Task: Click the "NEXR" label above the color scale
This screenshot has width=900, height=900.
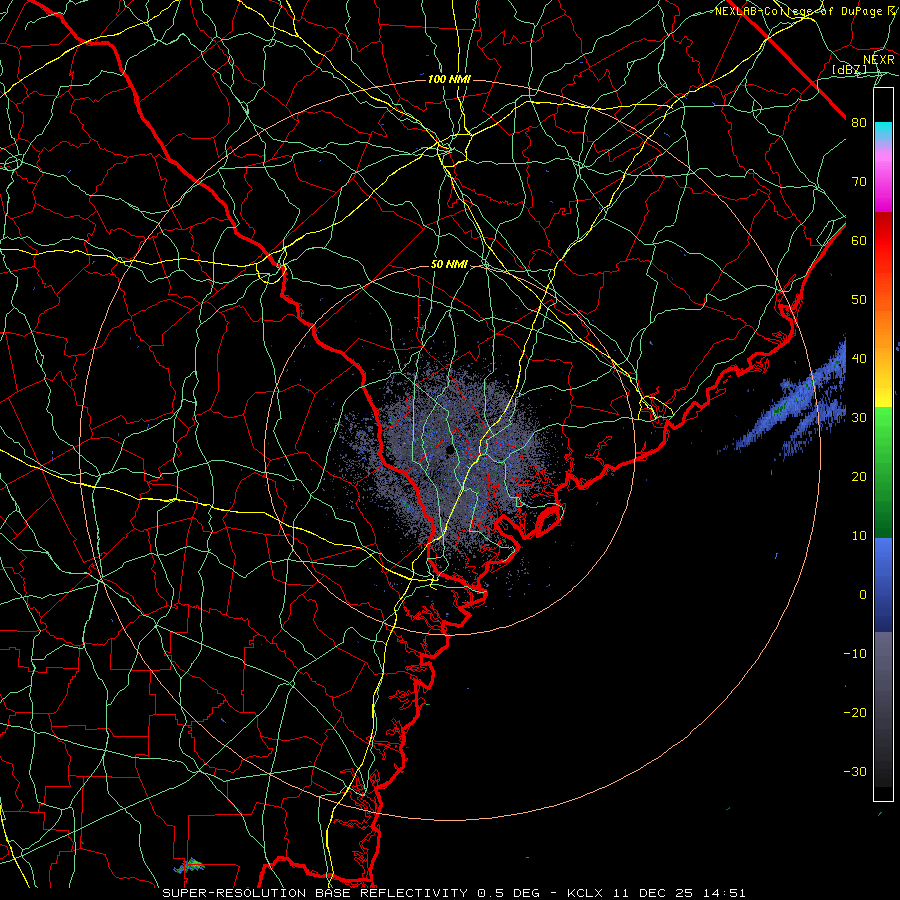Action: [x=878, y=60]
